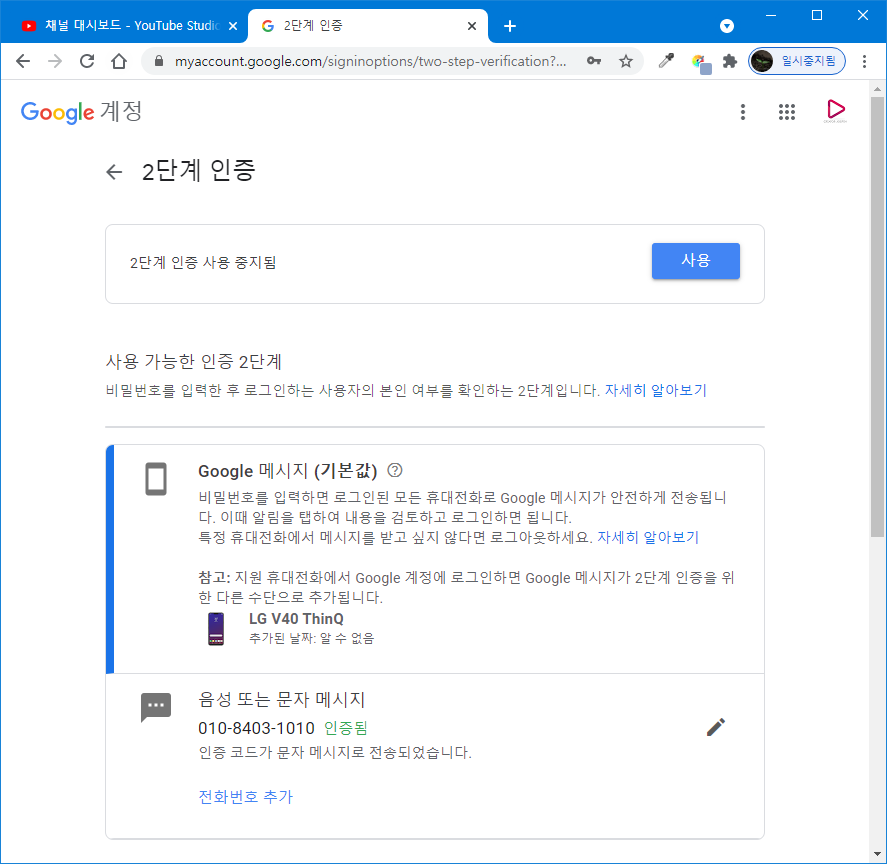Screen dimensions: 887x864
Task: Open the tab search dropdown arrow
Action: coord(727,26)
